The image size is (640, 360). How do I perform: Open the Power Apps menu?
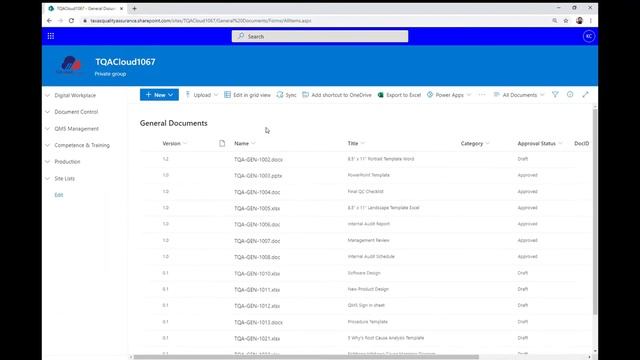click(449, 95)
